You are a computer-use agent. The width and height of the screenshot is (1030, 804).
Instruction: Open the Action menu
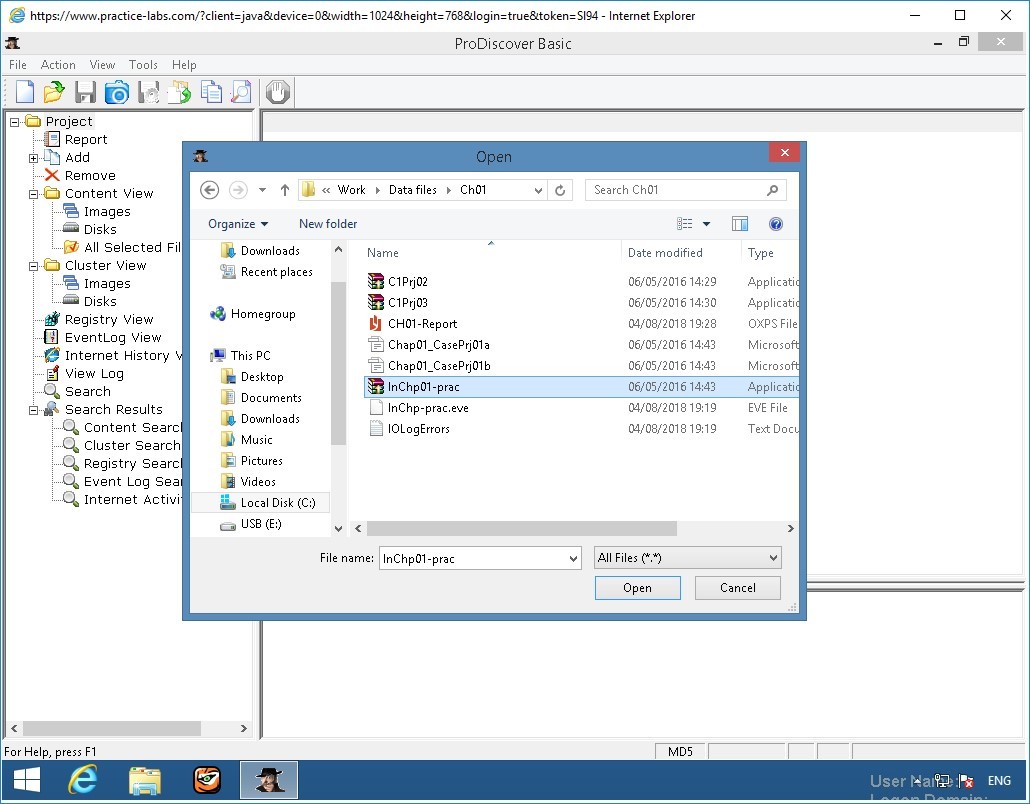coord(58,64)
